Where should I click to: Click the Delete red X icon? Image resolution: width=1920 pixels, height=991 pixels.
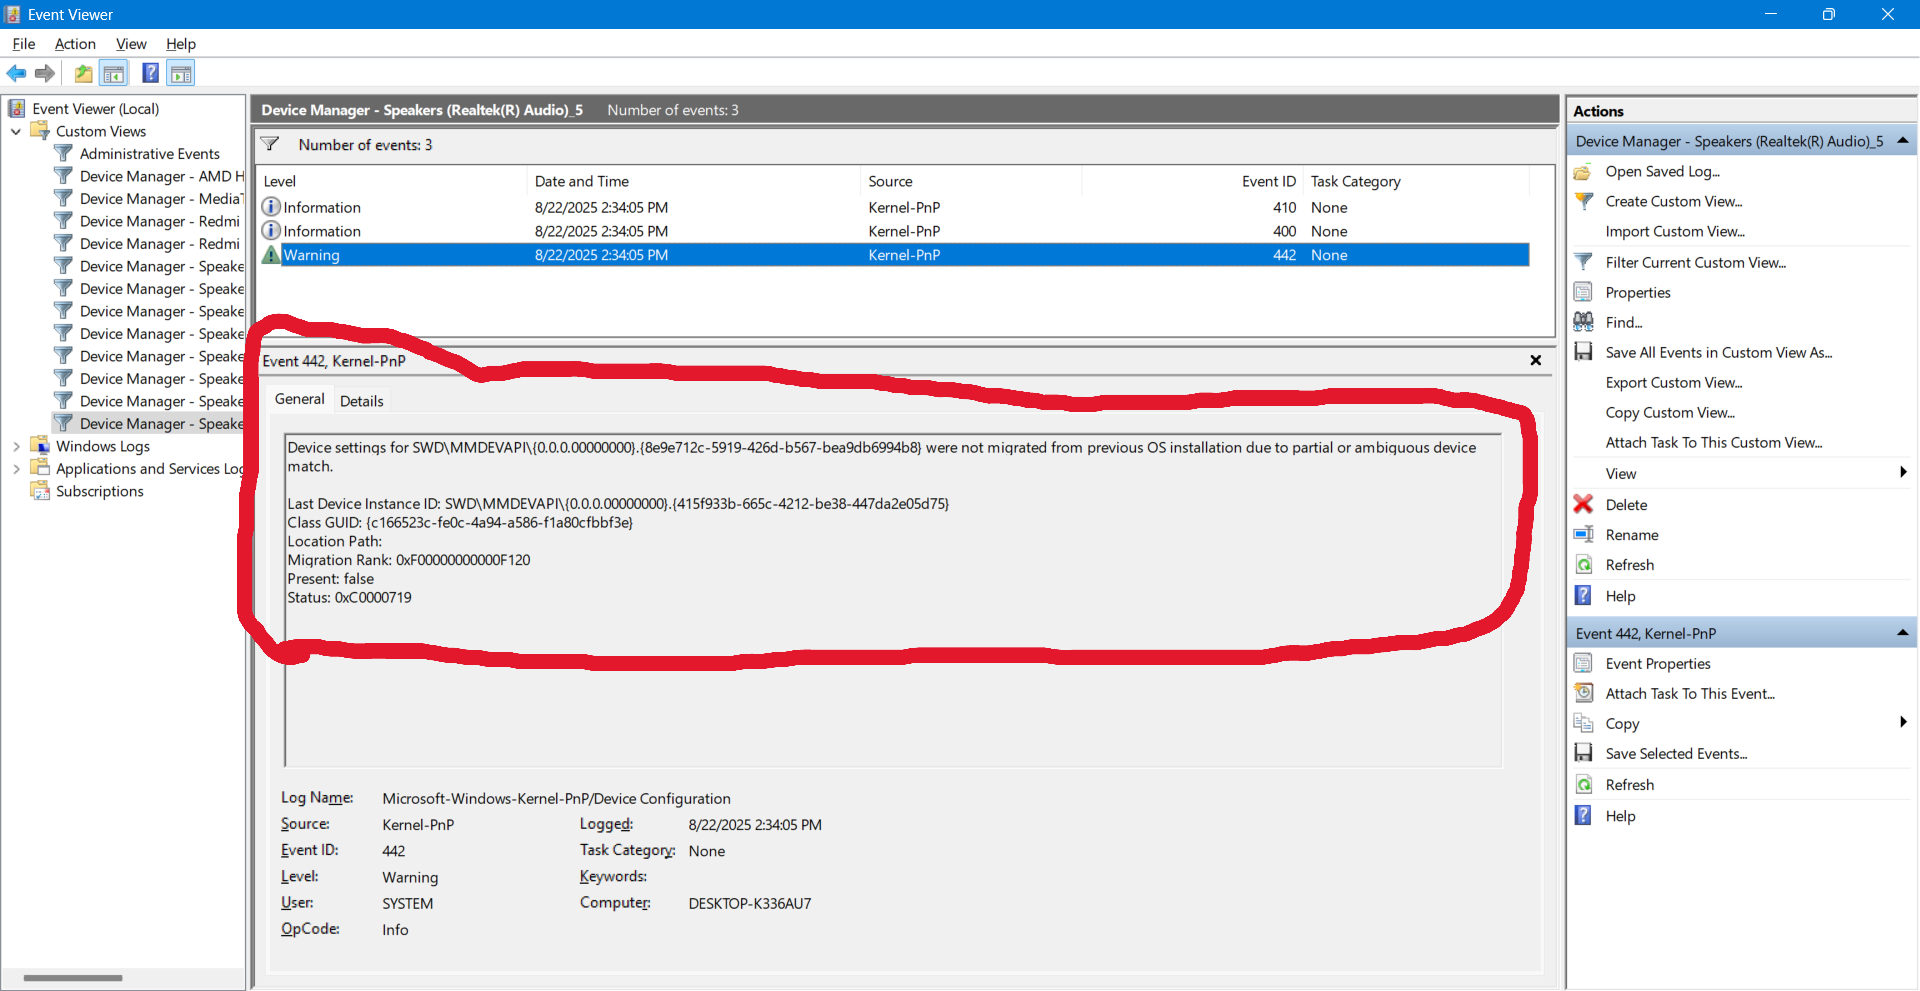1584,504
